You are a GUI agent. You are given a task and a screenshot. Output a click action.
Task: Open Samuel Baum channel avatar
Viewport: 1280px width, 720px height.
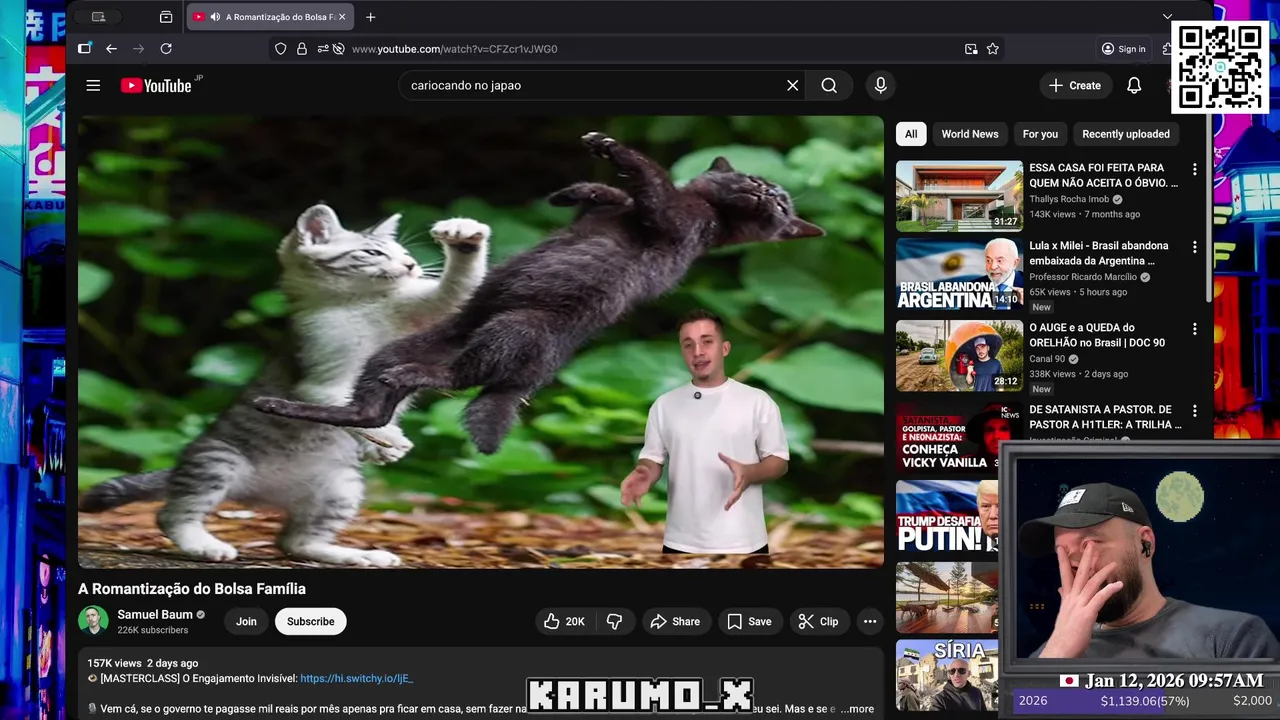tap(94, 621)
